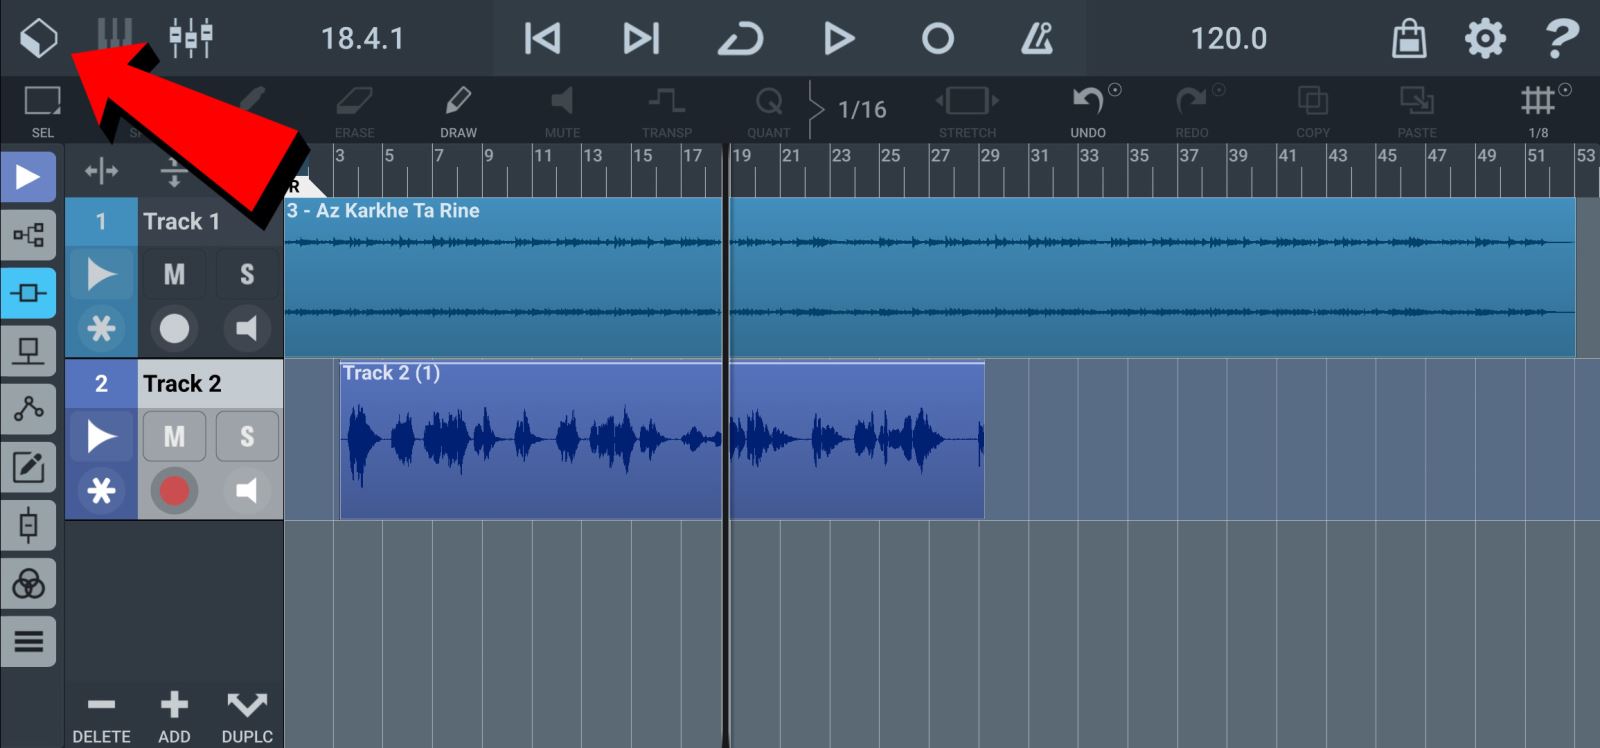
Task: Click the UNDO arrow
Action: [x=1088, y=111]
